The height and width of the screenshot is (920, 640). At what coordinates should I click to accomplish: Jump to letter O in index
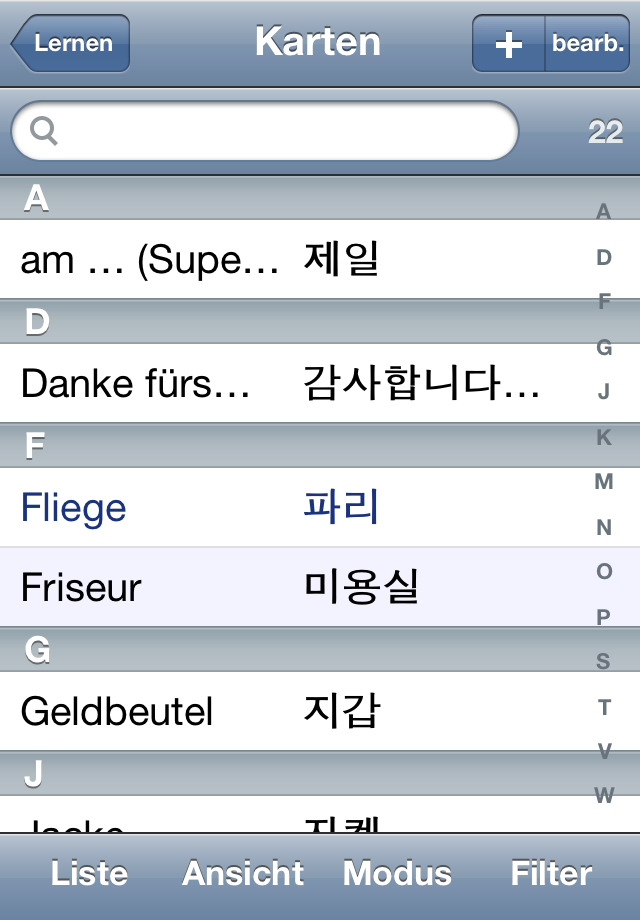pos(604,571)
